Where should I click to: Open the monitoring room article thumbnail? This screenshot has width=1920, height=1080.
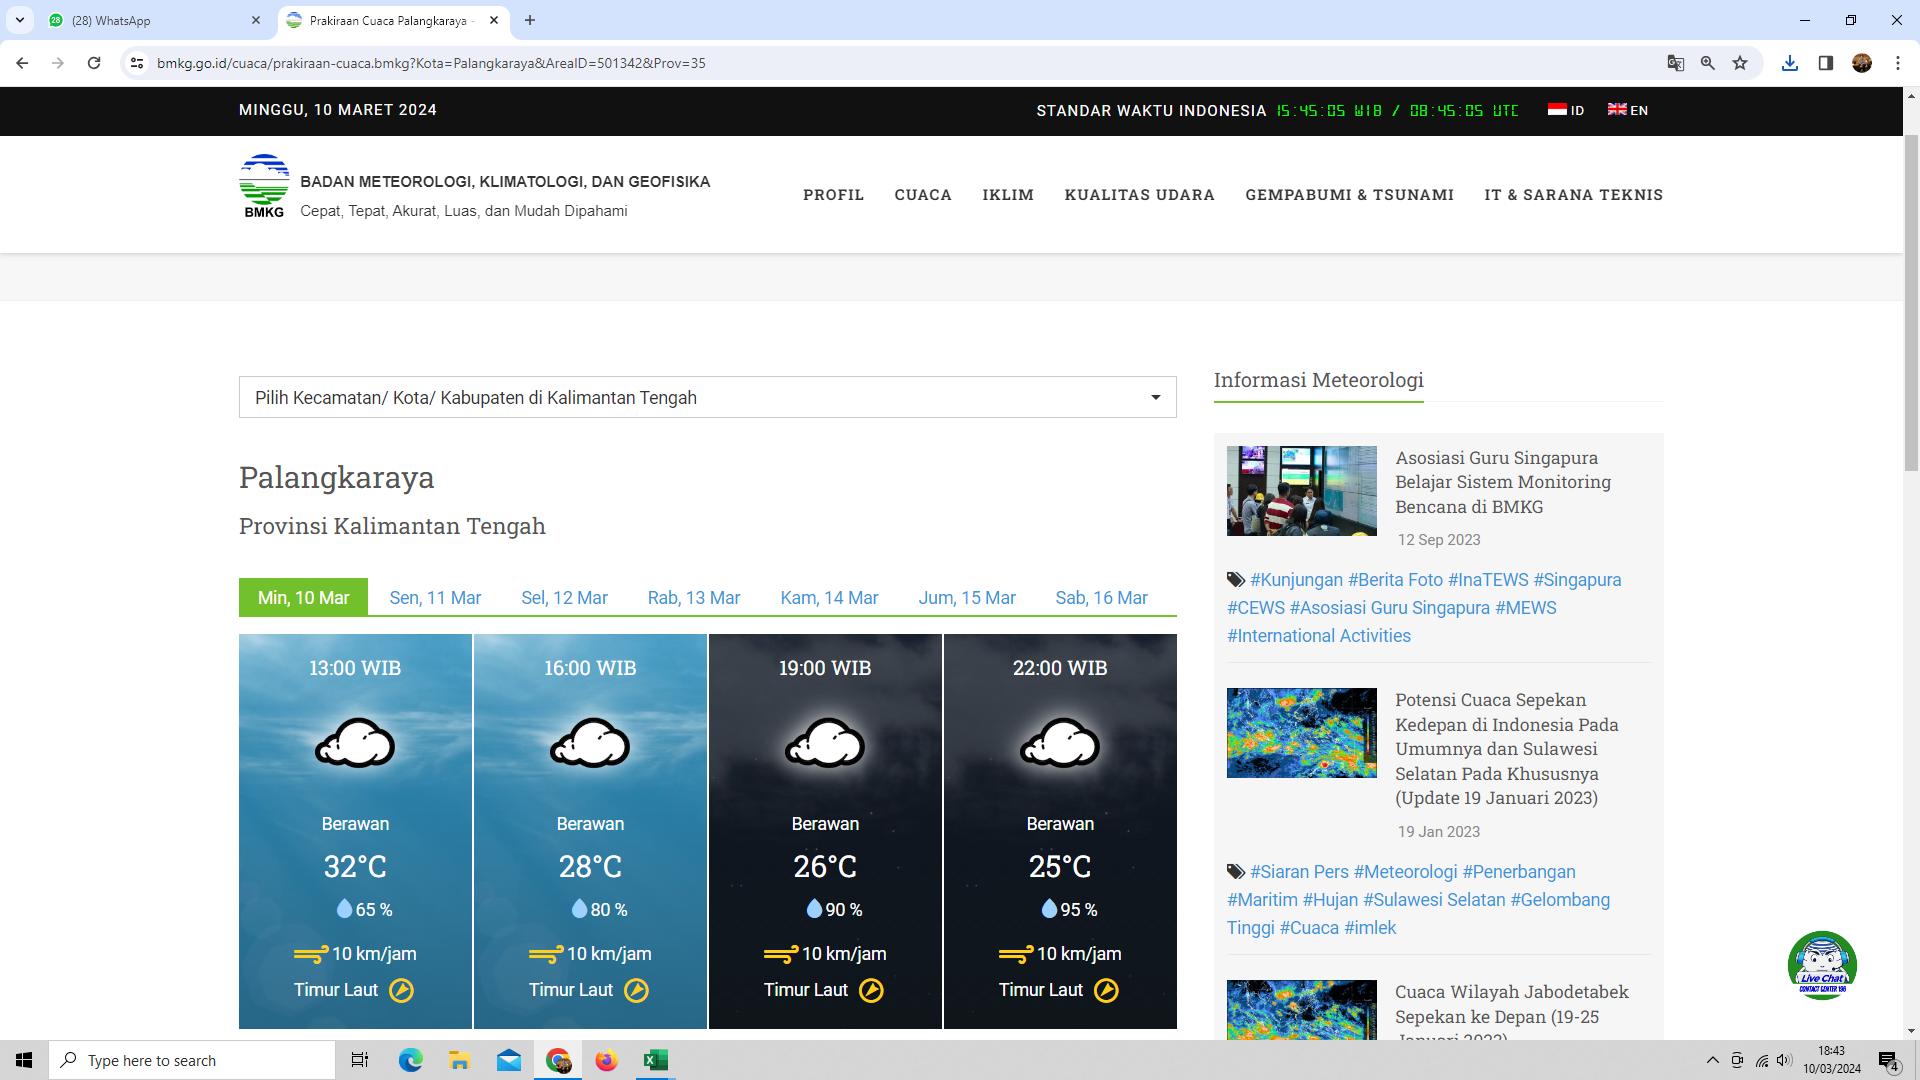tap(1301, 491)
